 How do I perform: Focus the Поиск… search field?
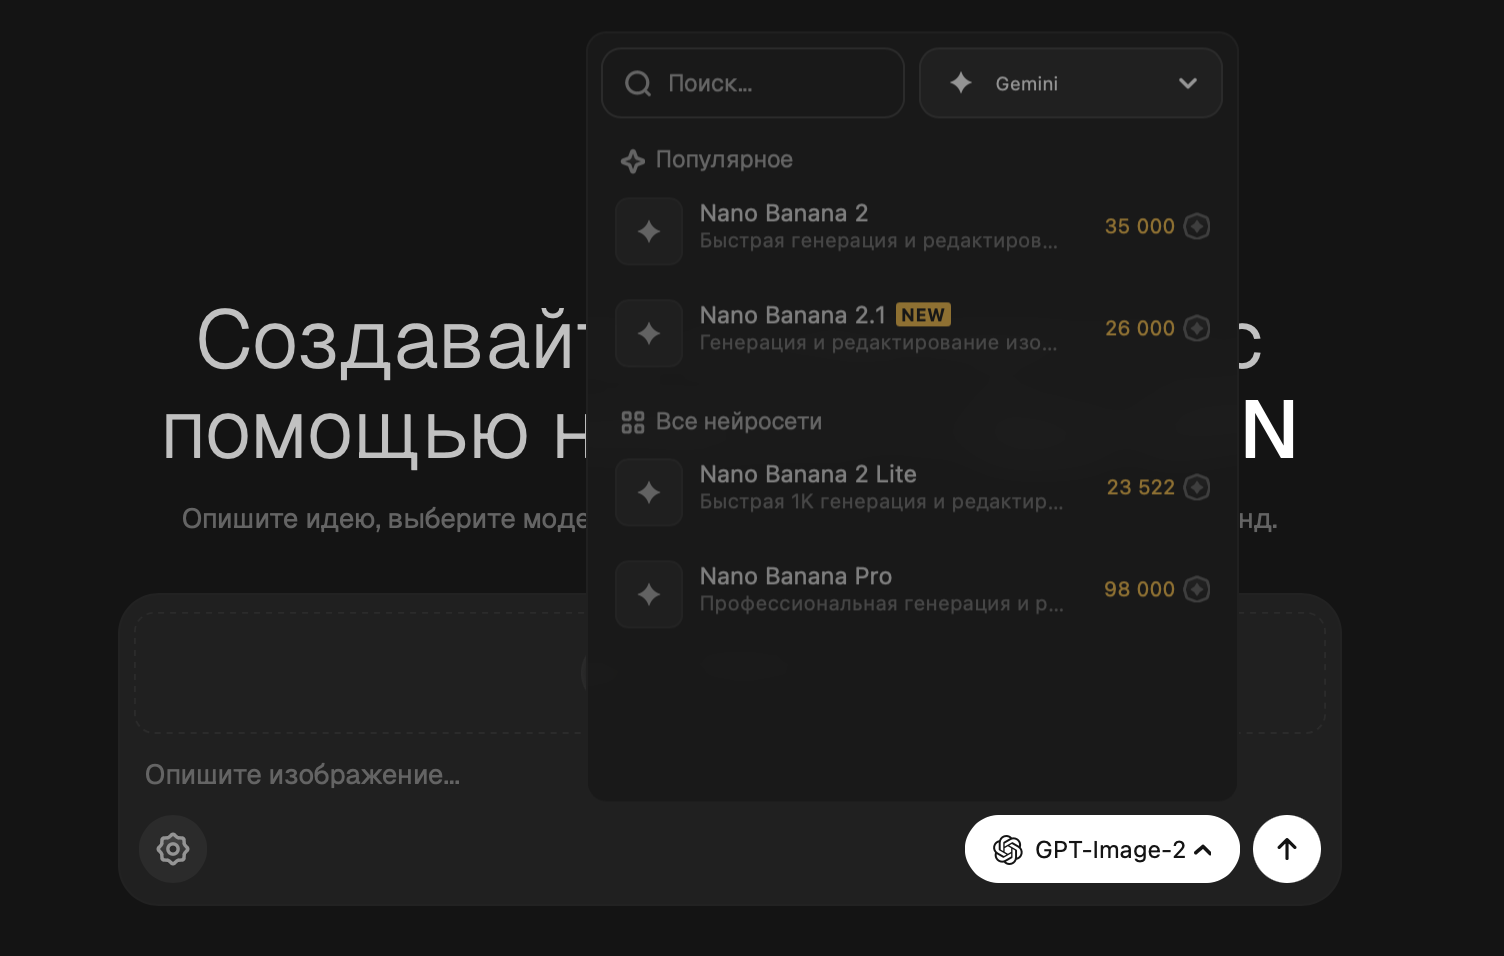click(x=753, y=83)
